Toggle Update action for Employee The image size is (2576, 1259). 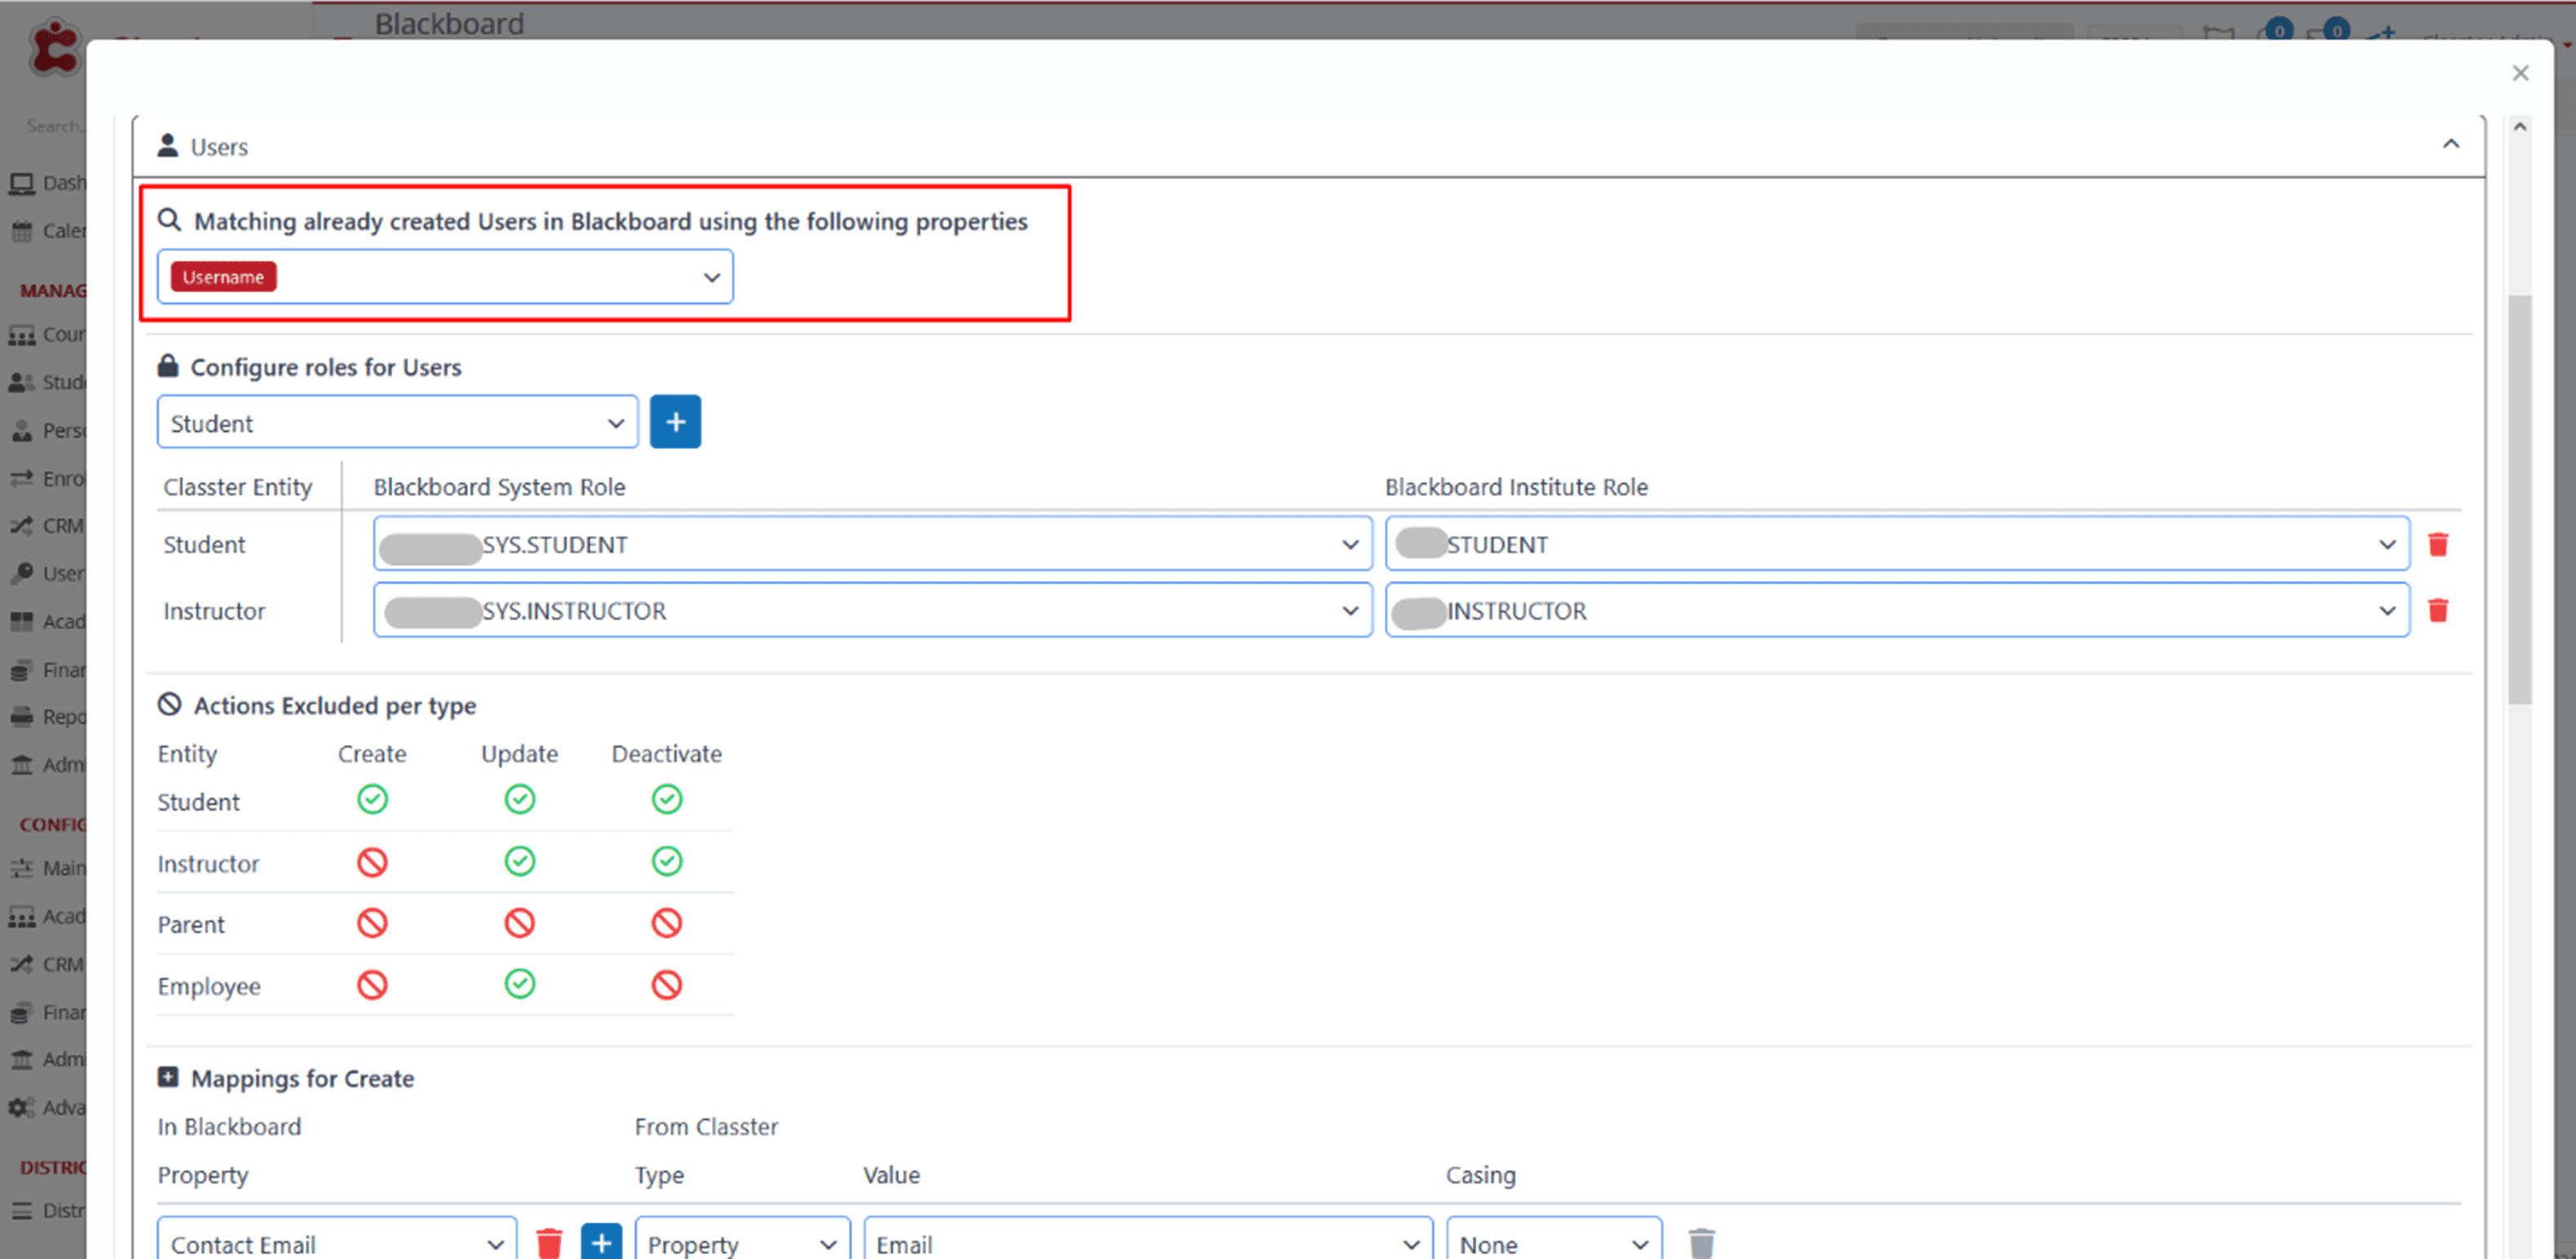coord(519,985)
